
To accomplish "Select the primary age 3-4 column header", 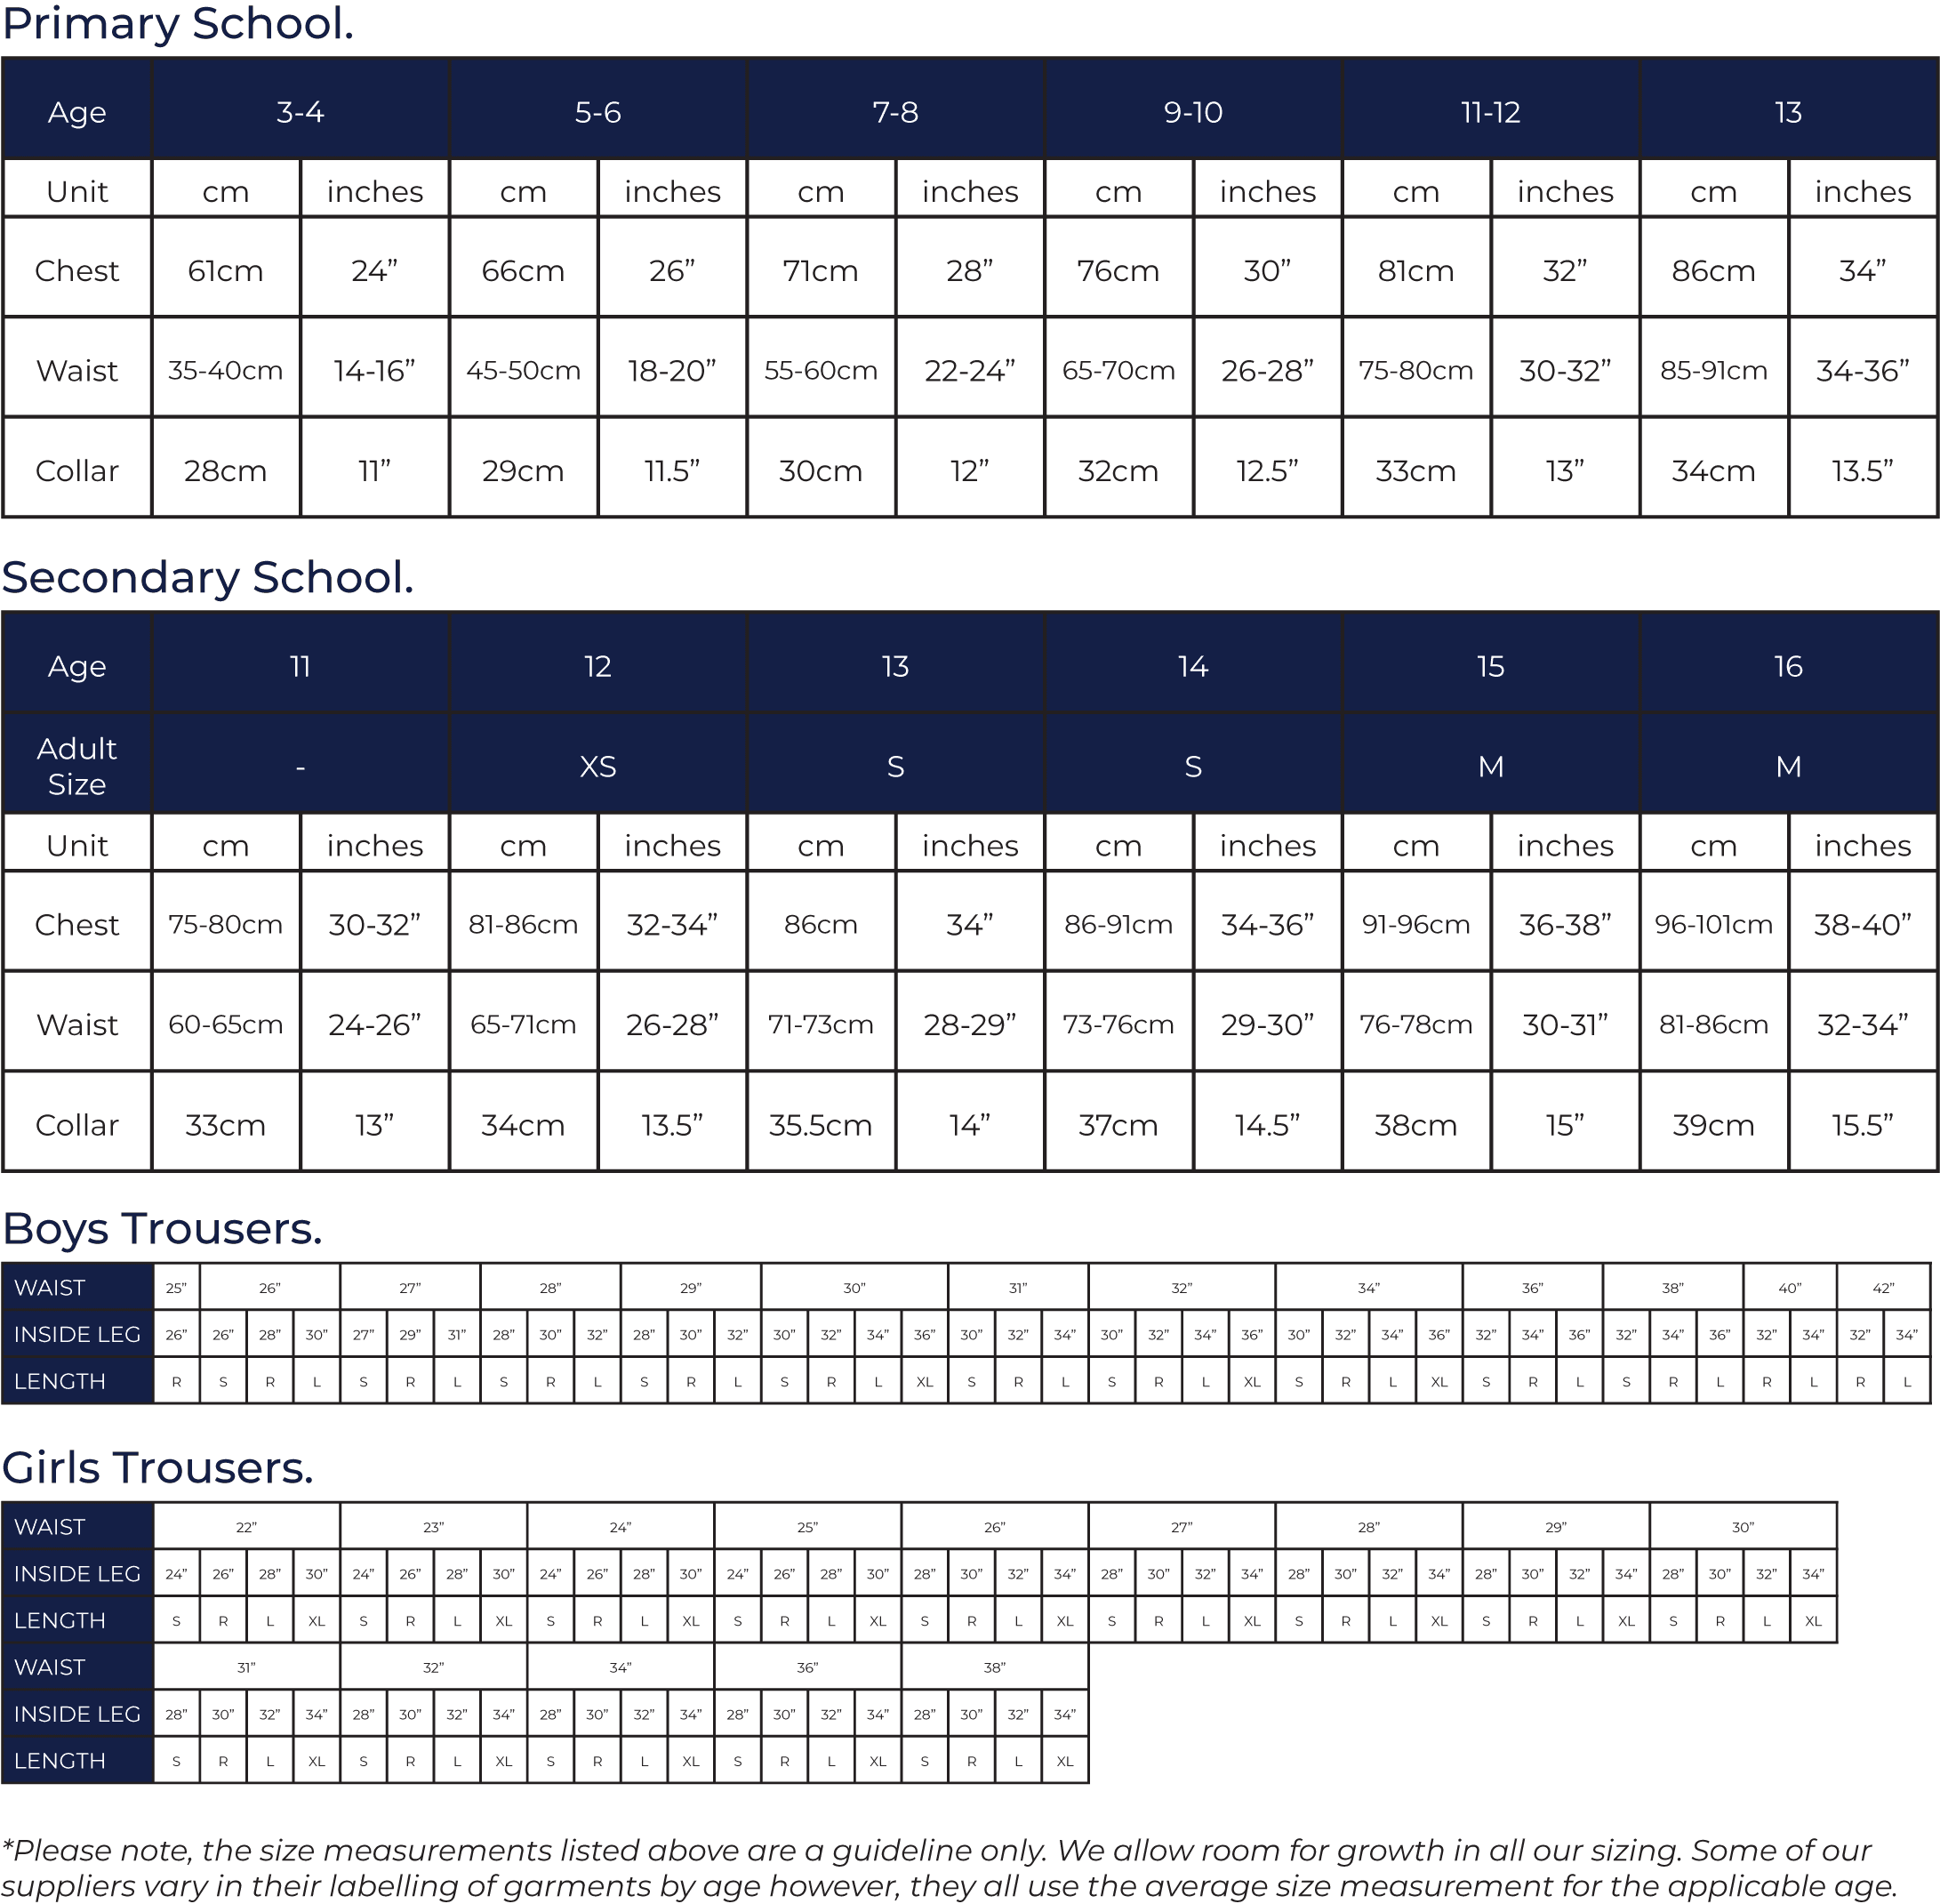I will point(300,112).
